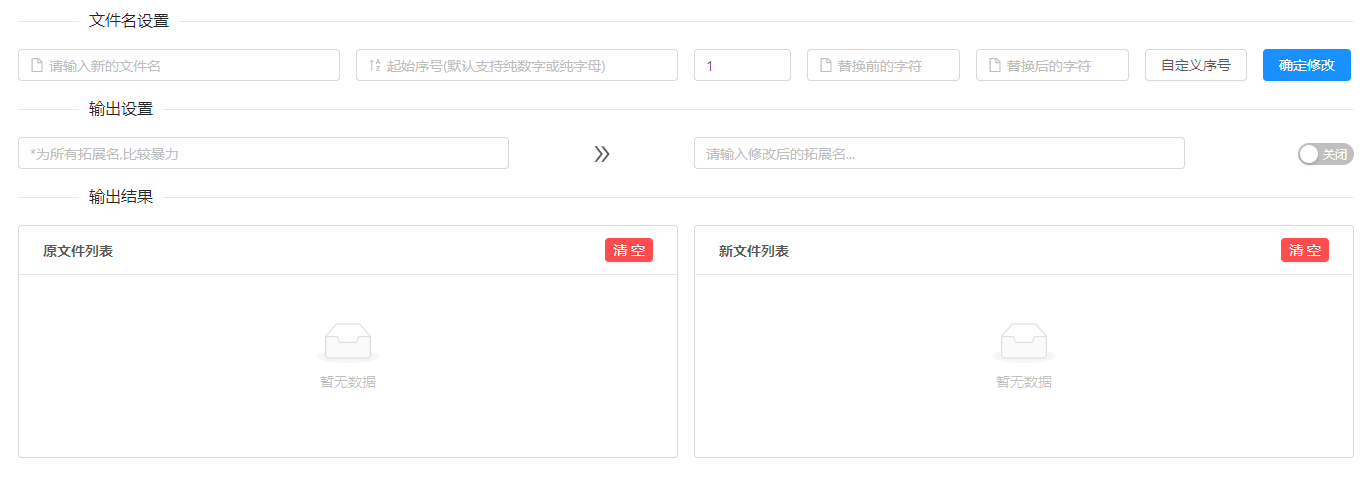The height and width of the screenshot is (493, 1371).
Task: Click the 新文件列表 panel header title
Action: coord(754,251)
